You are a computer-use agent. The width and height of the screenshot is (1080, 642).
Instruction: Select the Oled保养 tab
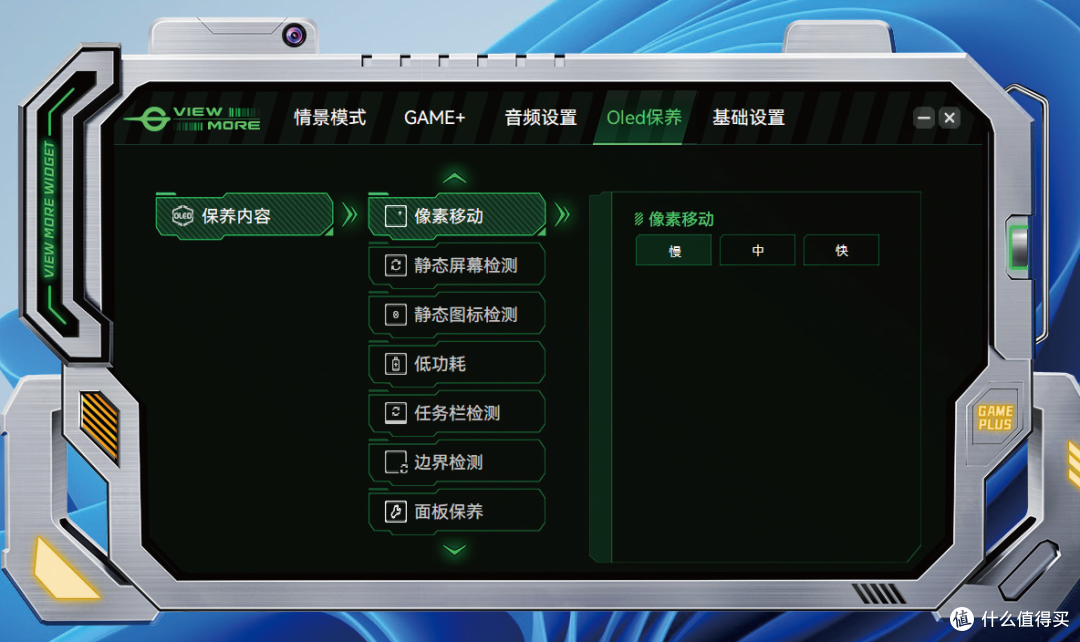point(644,117)
